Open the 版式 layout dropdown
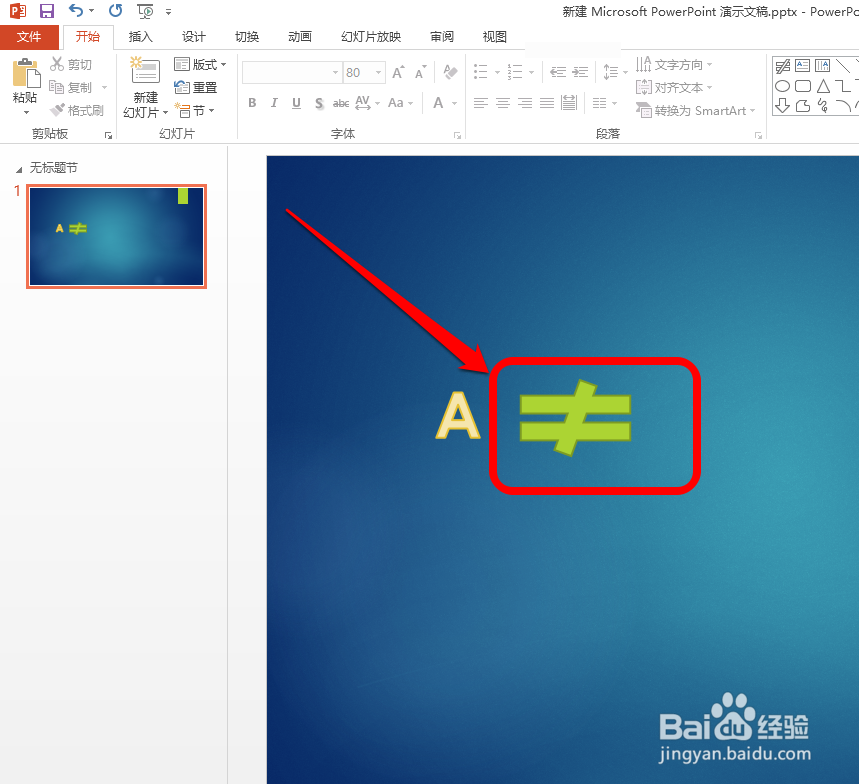 tap(200, 64)
